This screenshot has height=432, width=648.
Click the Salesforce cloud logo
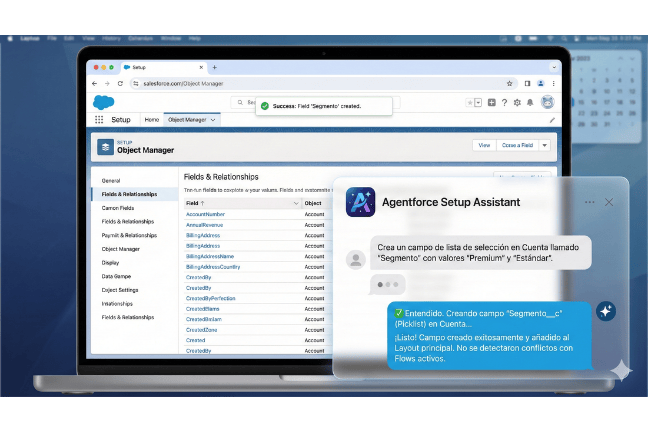coord(103,102)
